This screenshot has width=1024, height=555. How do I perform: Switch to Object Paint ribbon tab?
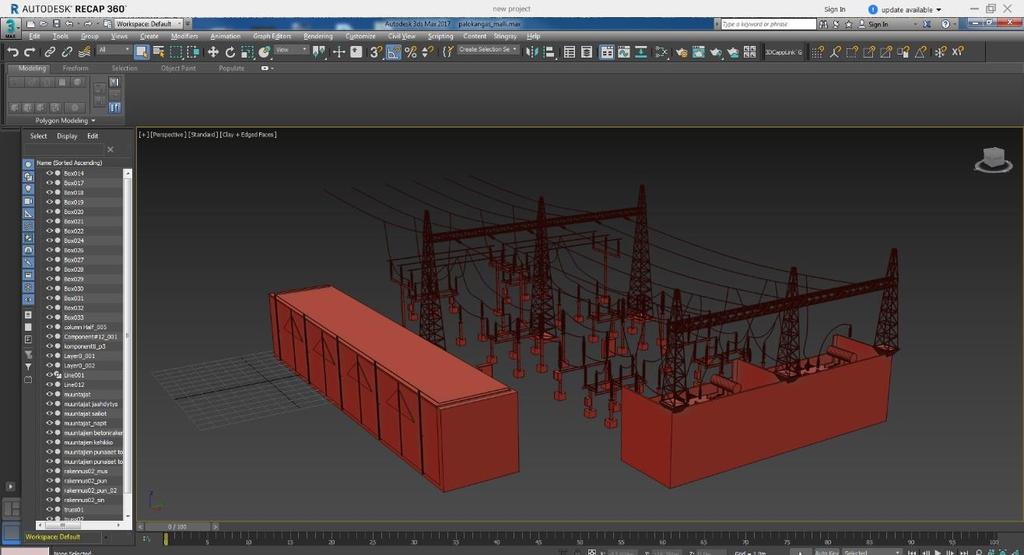tap(178, 68)
